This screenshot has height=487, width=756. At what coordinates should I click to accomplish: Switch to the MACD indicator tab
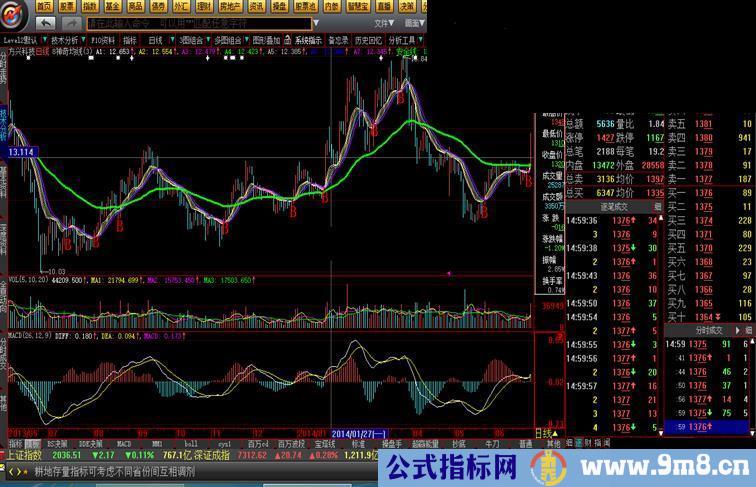click(x=123, y=441)
